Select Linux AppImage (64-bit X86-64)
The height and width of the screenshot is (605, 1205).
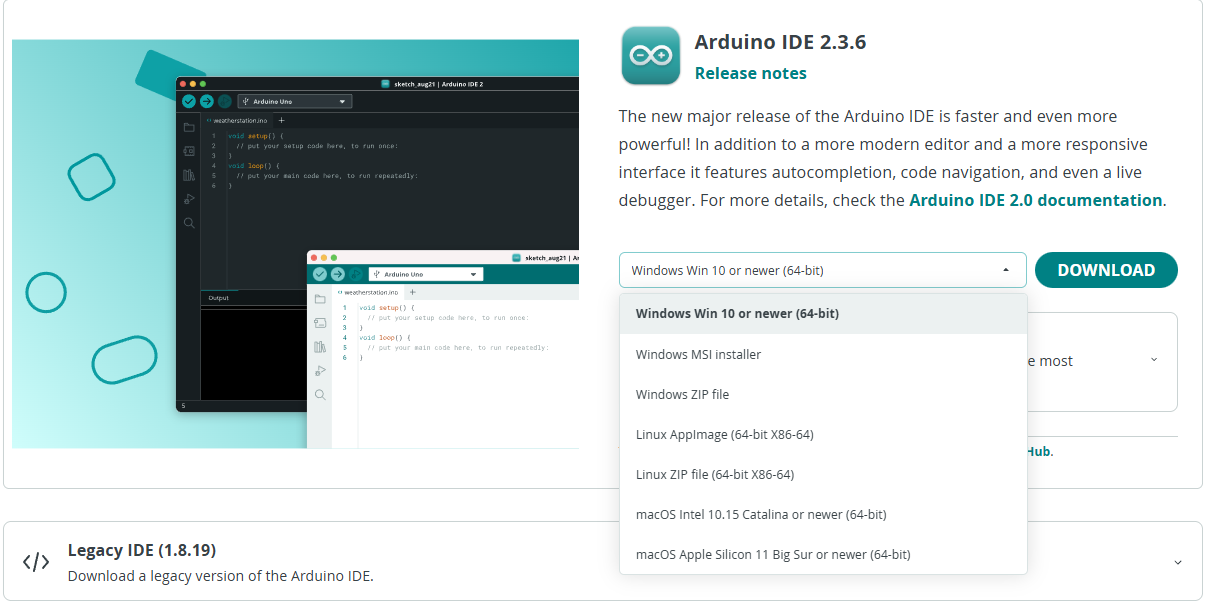pyautogui.click(x=724, y=434)
